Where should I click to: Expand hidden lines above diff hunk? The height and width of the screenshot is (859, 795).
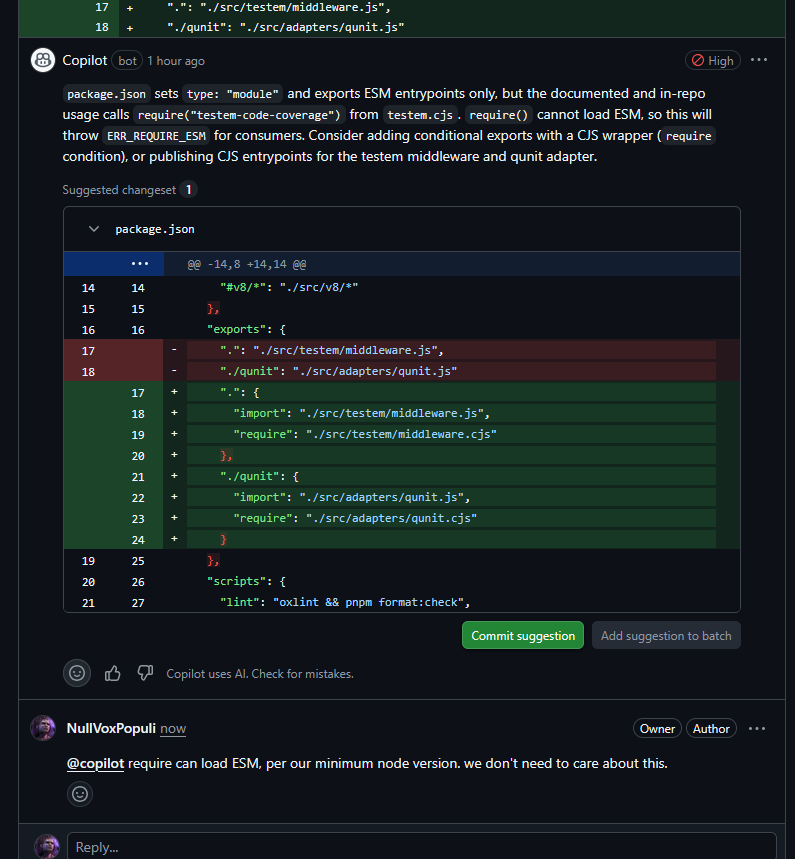pos(140,264)
